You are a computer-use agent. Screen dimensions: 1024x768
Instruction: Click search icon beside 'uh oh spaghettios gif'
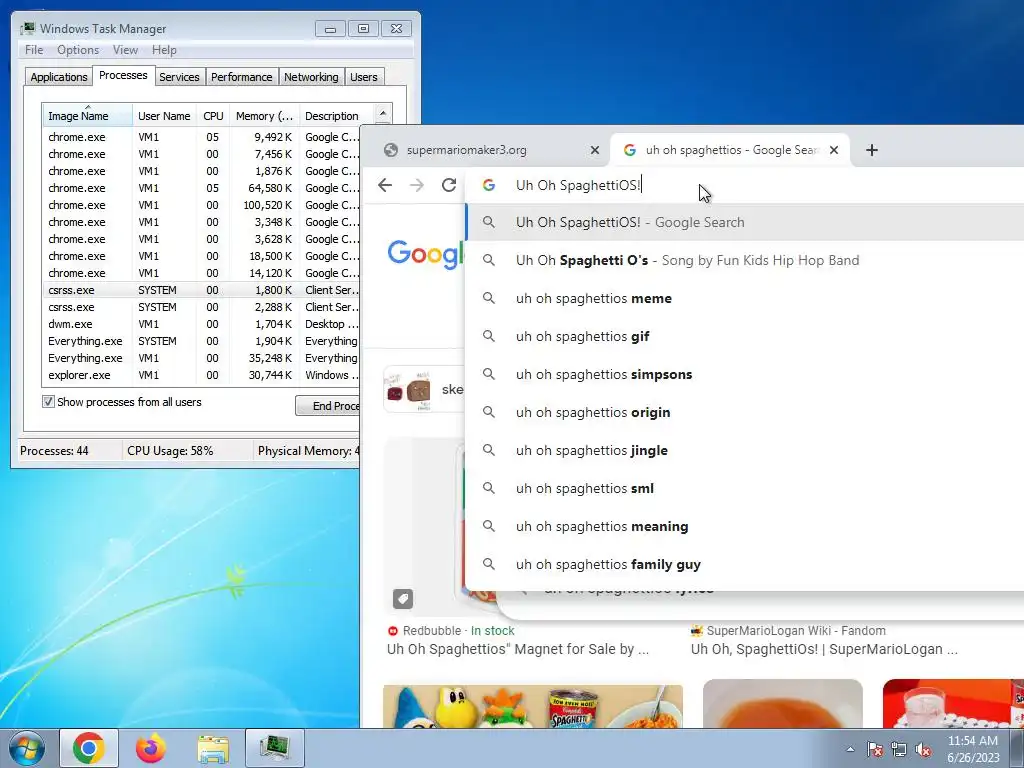(x=488, y=336)
